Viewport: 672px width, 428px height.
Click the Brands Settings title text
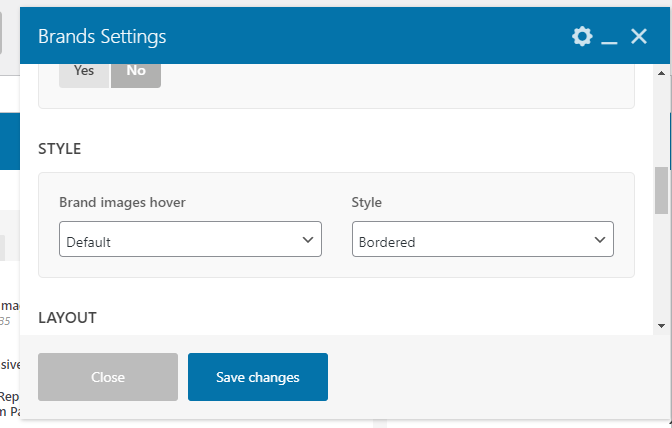(102, 37)
